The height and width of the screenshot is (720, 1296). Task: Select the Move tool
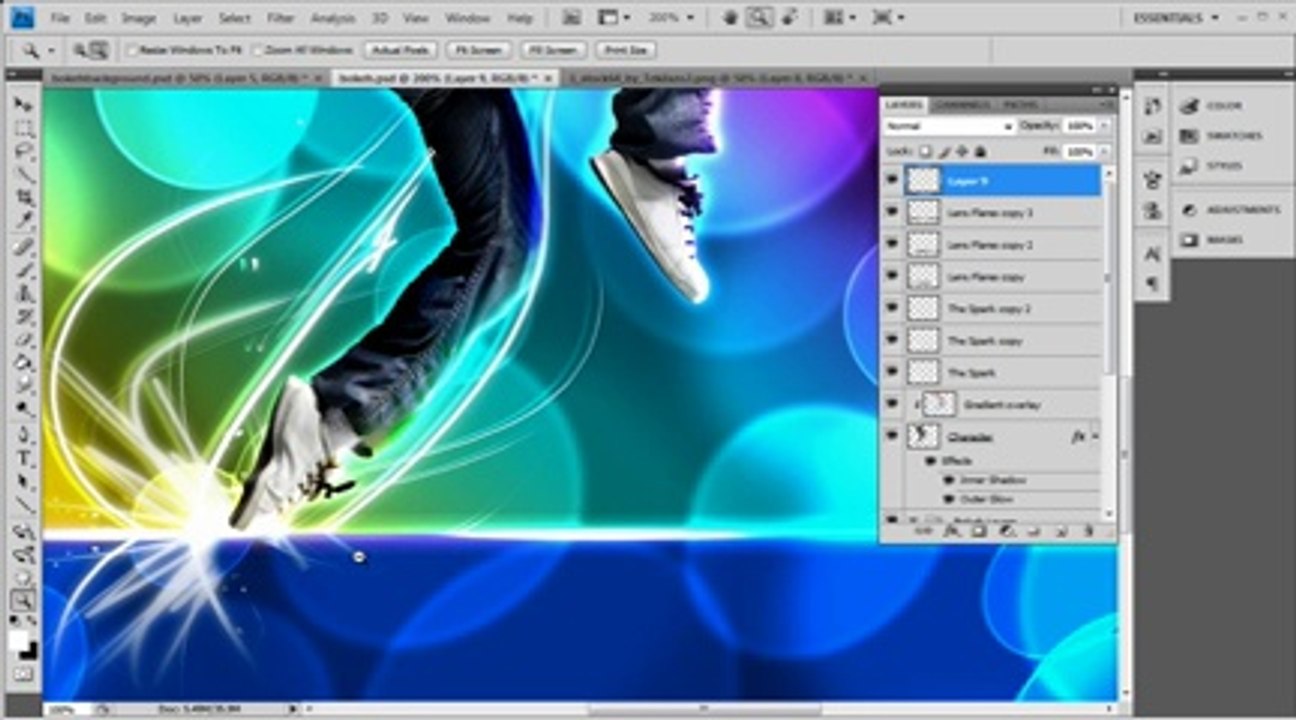[x=23, y=105]
